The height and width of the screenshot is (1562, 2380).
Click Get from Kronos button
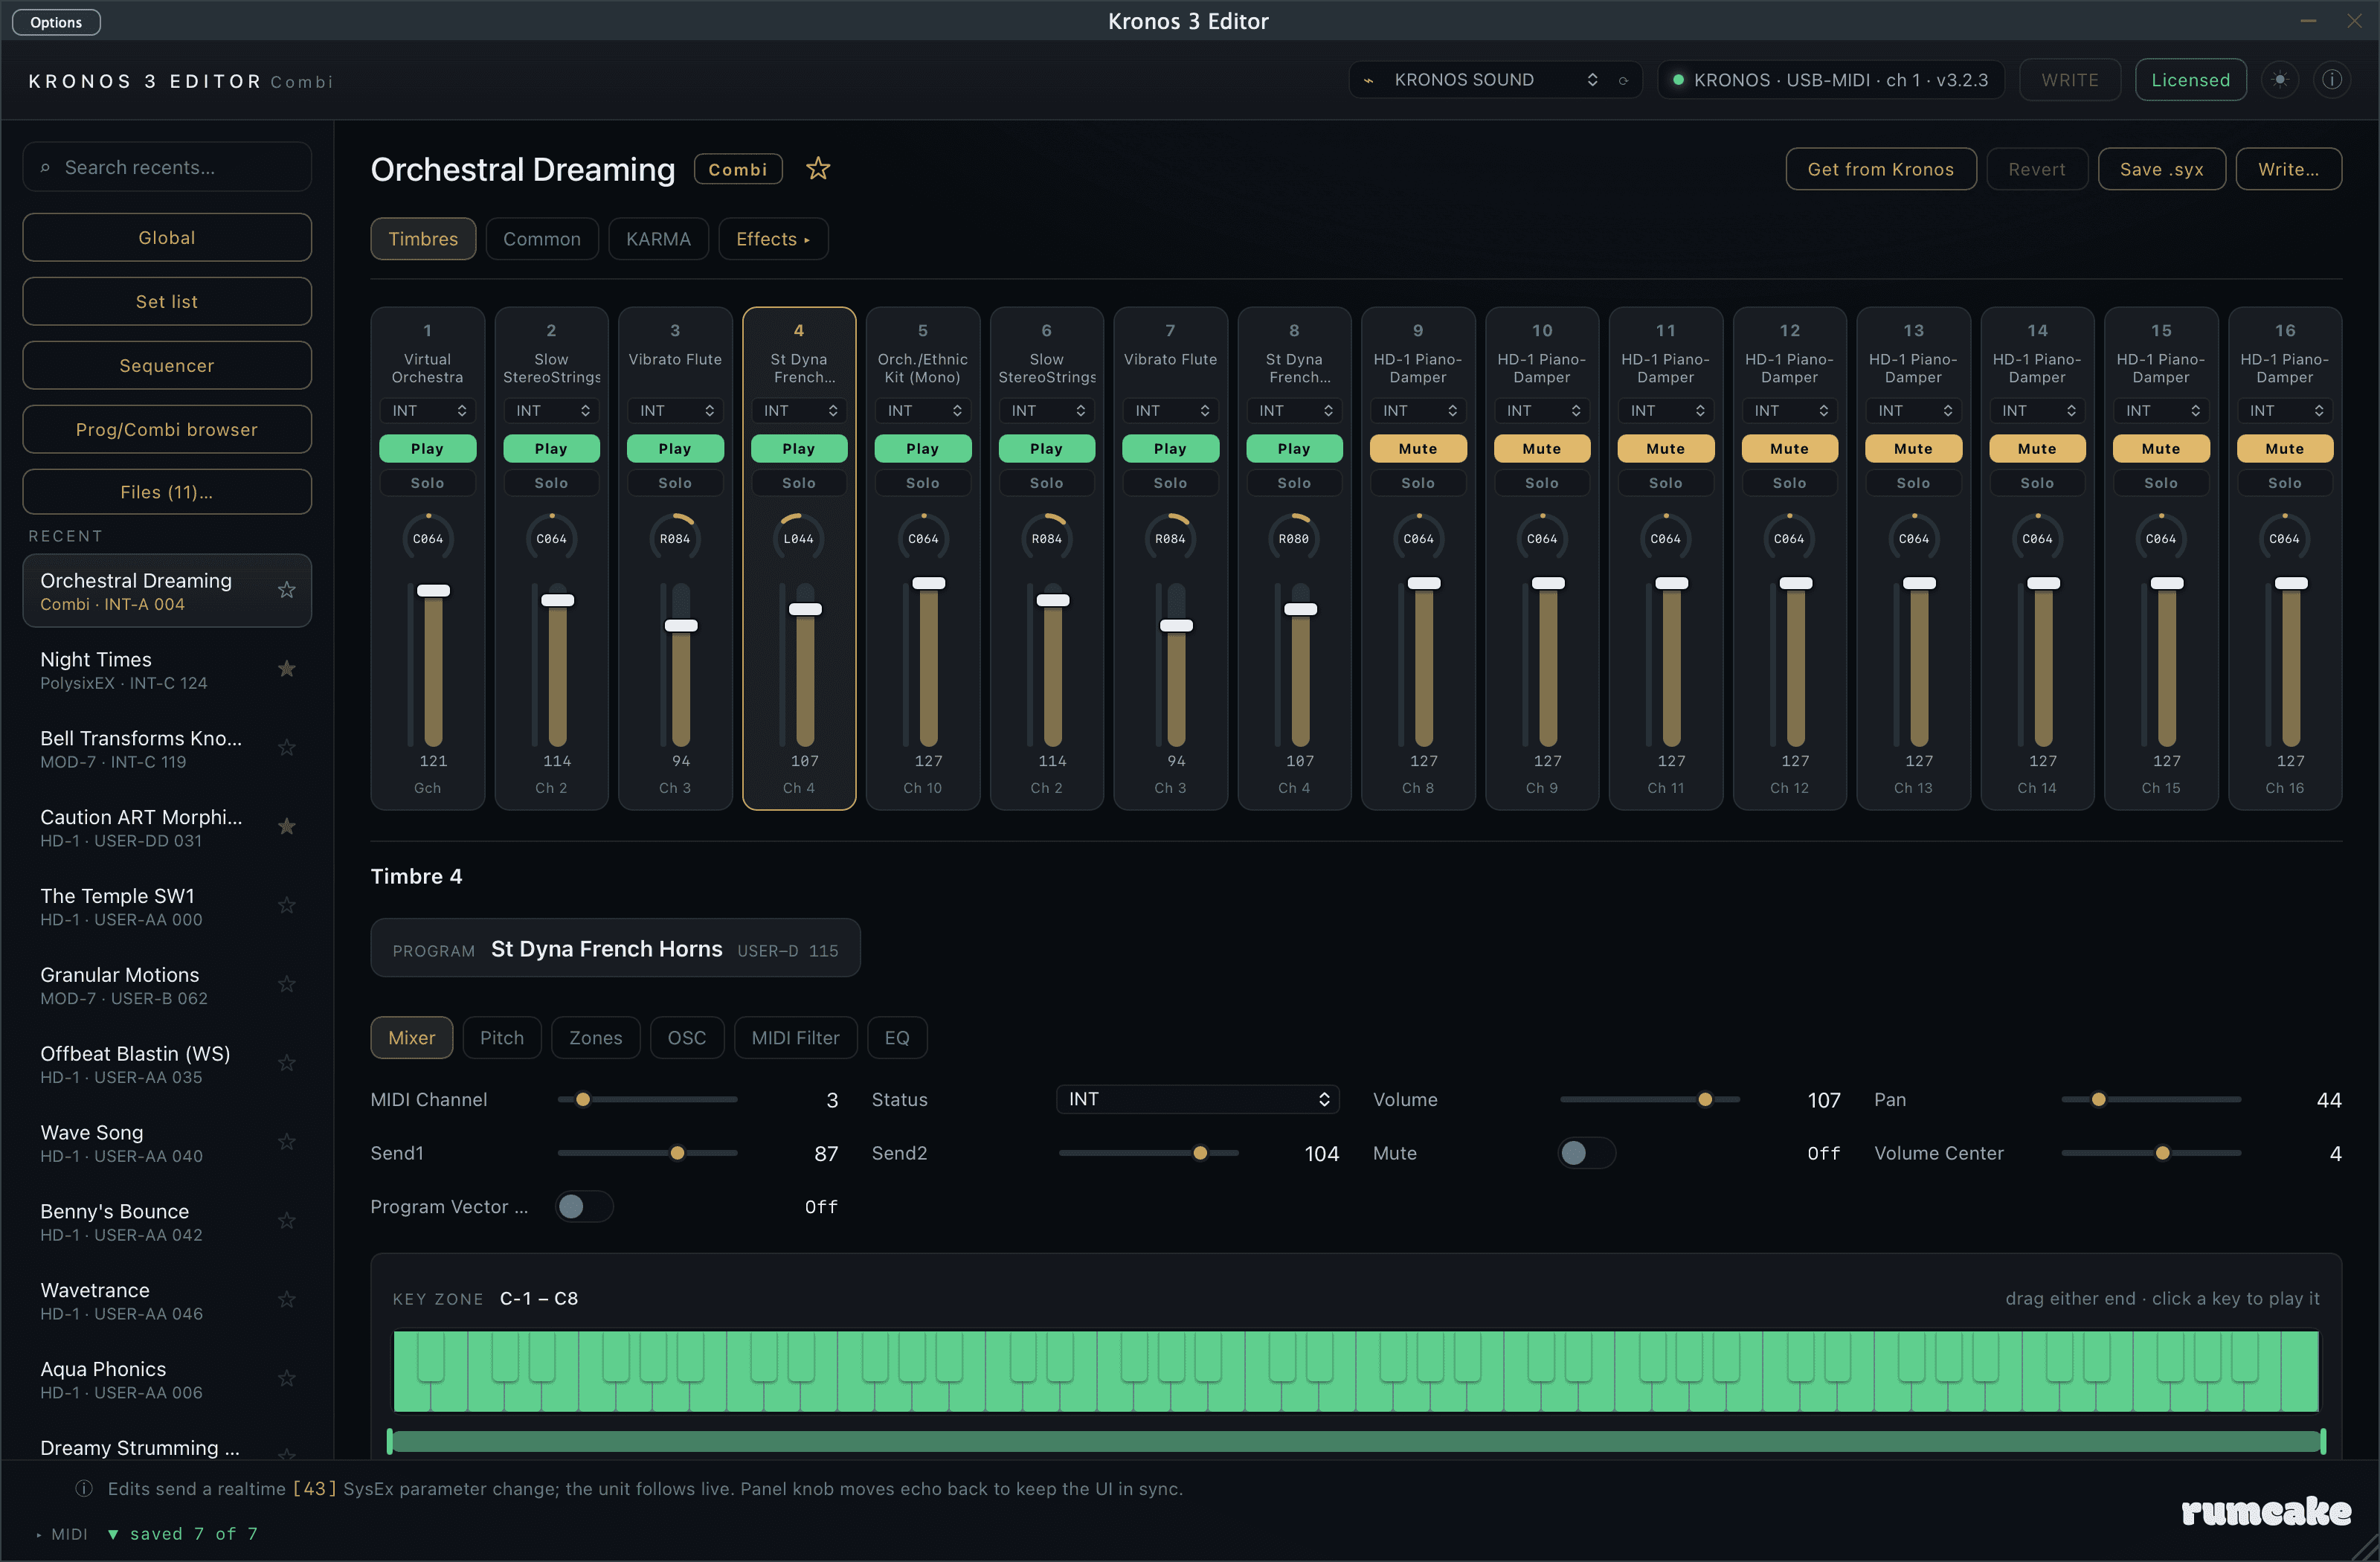pos(1881,169)
